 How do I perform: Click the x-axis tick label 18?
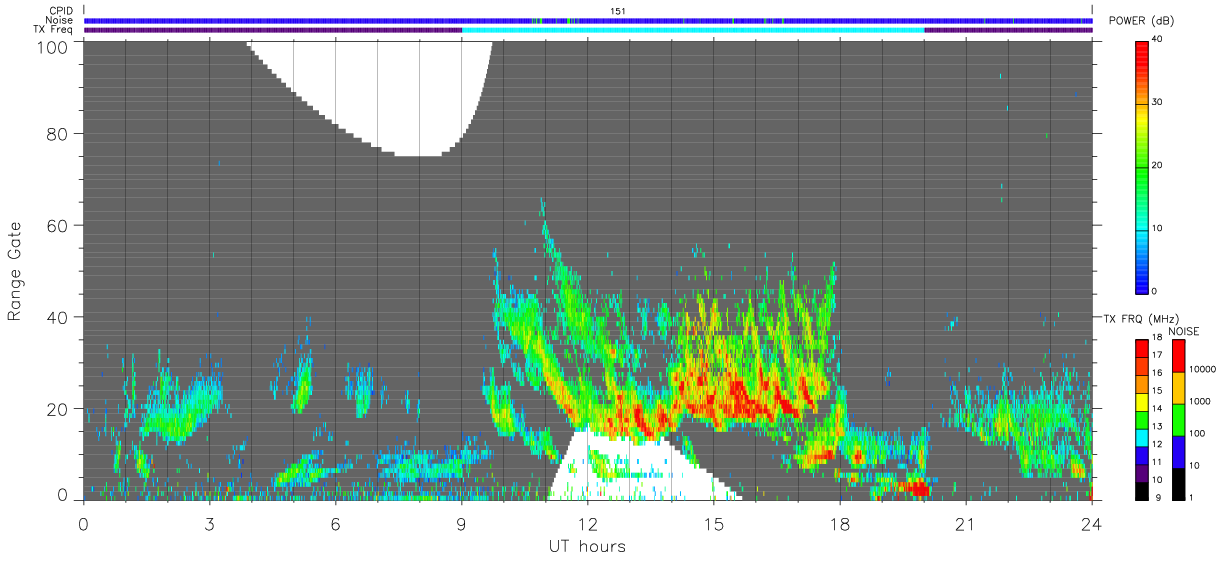click(840, 524)
